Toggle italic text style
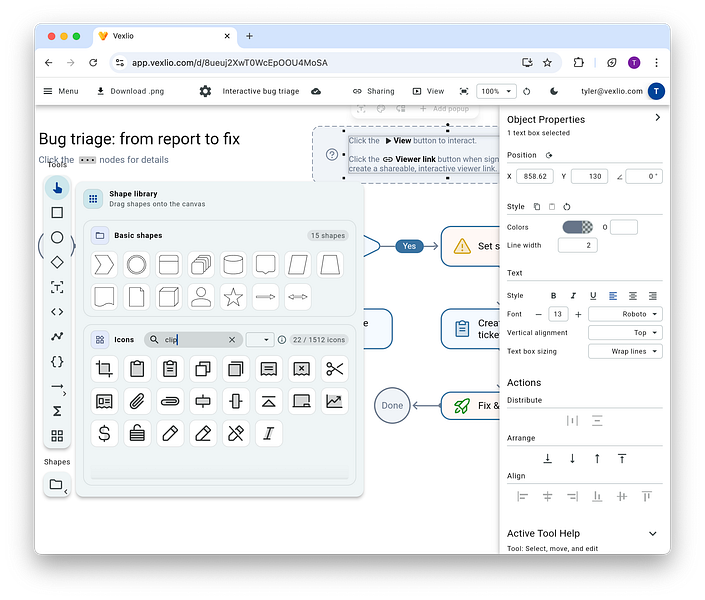 (573, 296)
